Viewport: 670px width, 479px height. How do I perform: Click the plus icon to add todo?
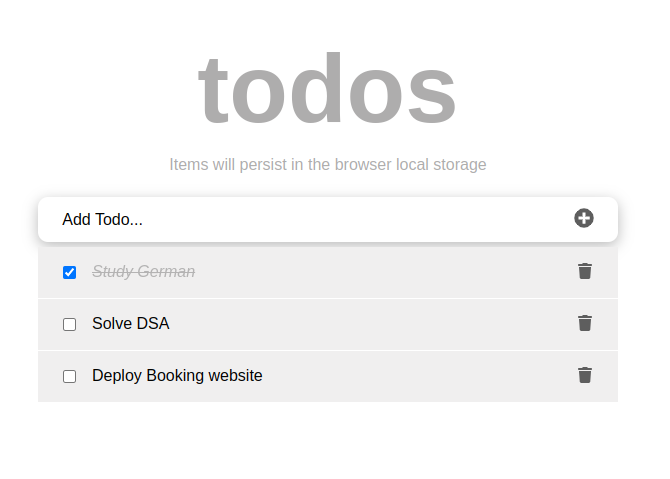coord(584,218)
